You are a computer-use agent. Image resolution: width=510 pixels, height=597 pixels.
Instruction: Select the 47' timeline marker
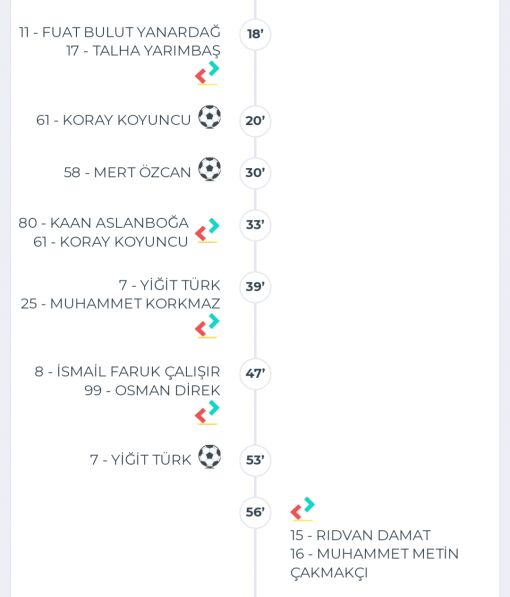click(255, 374)
